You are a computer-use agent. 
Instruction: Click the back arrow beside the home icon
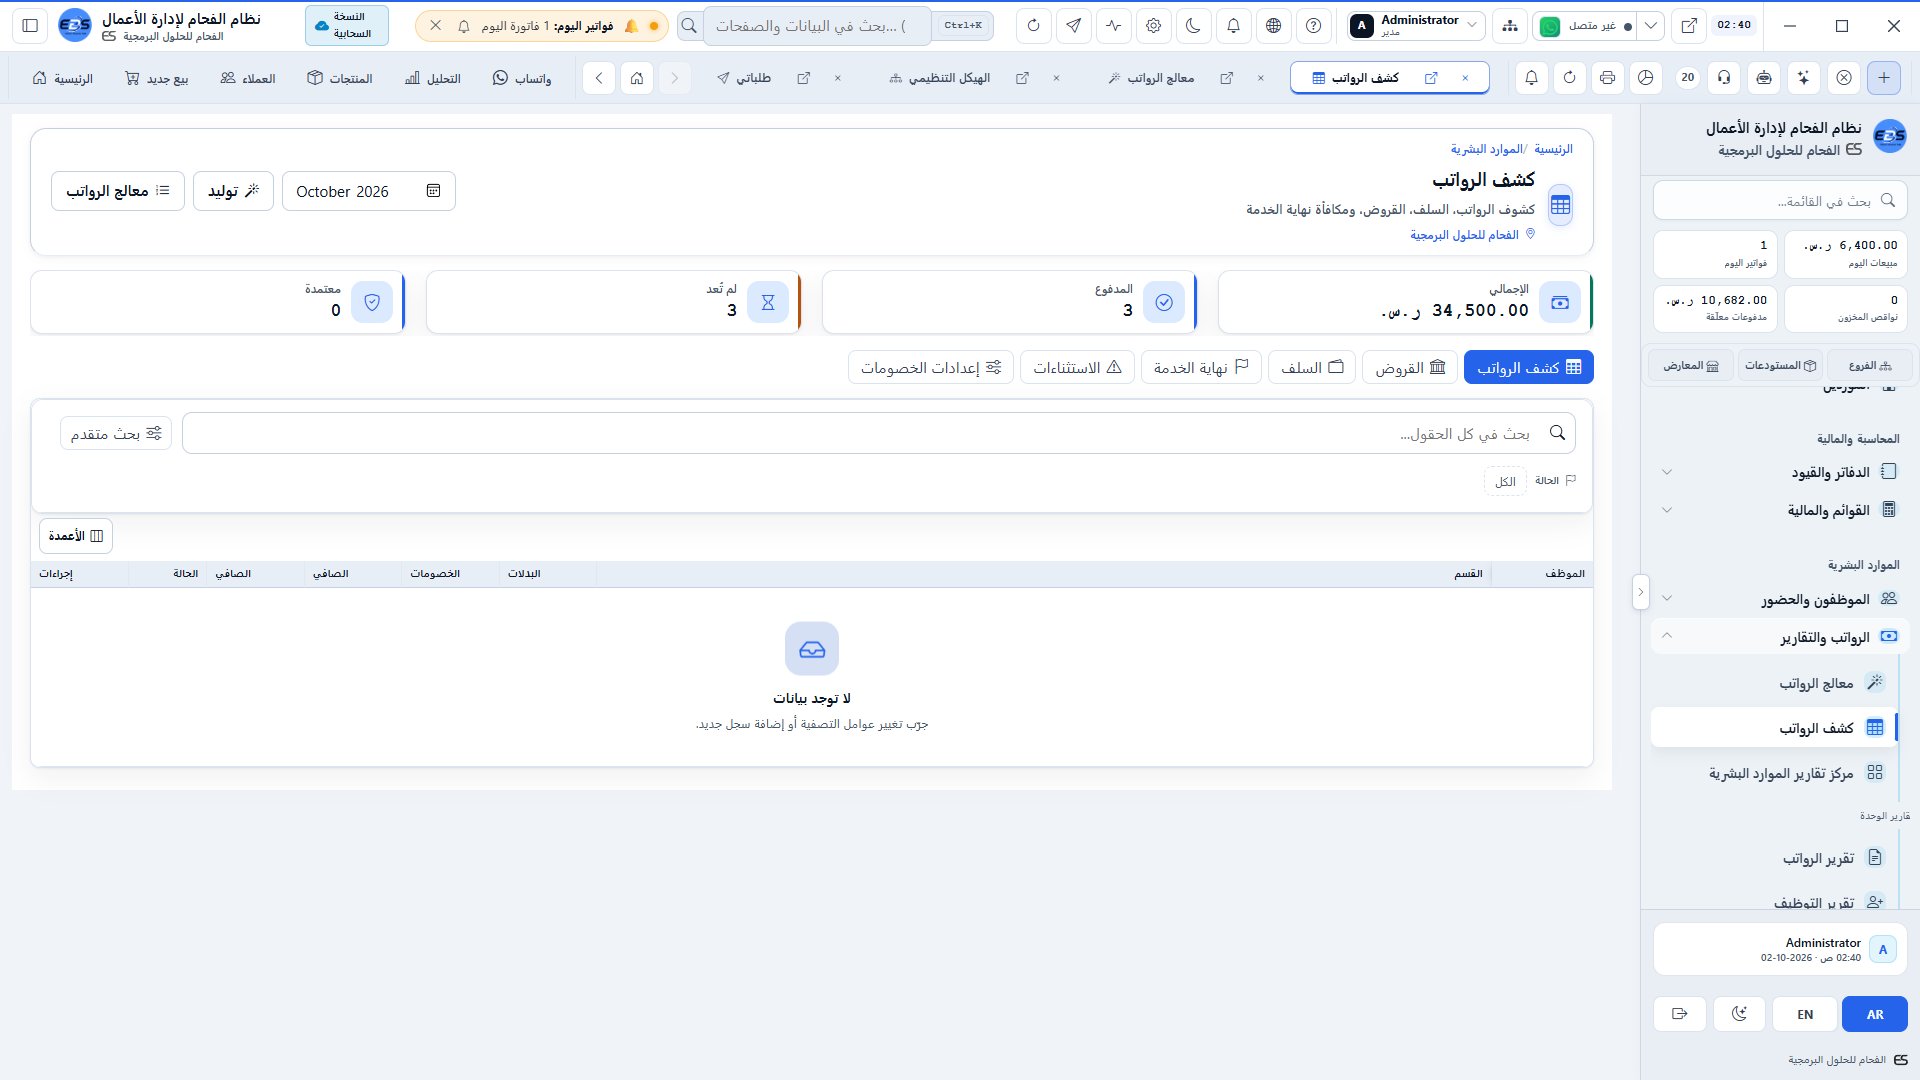599,78
